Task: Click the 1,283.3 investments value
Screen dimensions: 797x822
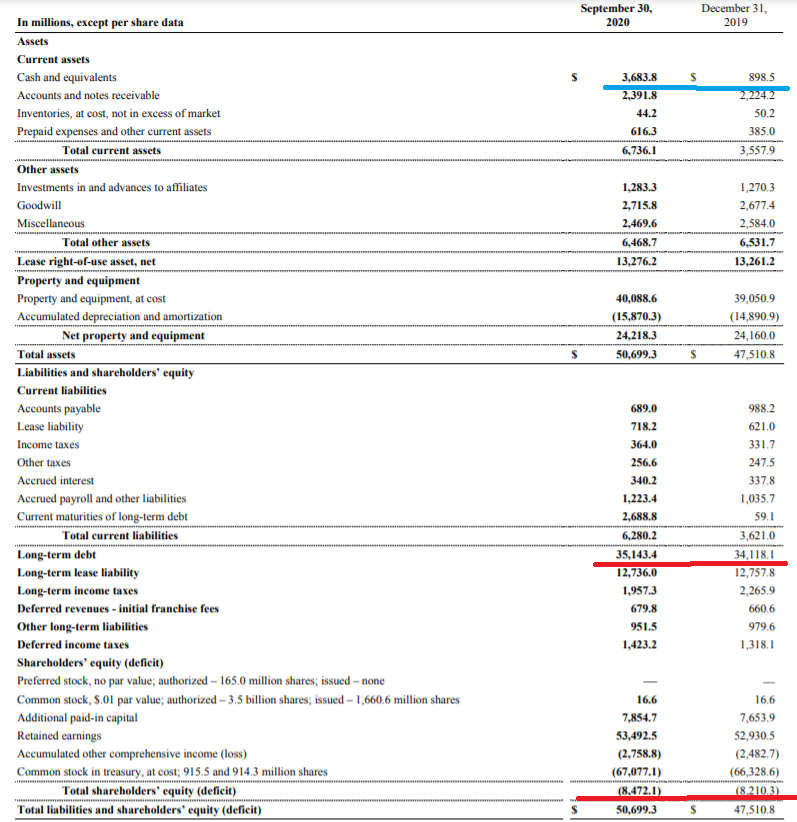Action: pyautogui.click(x=639, y=187)
